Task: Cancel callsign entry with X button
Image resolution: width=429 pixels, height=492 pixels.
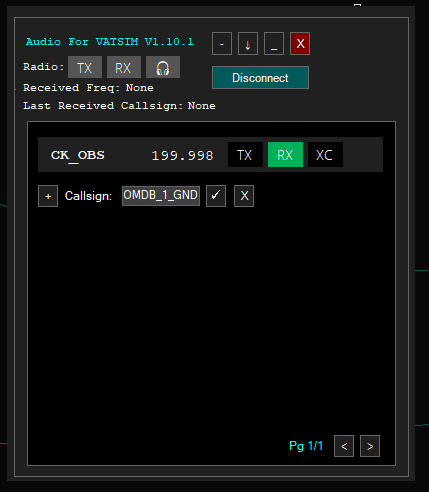Action: click(244, 196)
